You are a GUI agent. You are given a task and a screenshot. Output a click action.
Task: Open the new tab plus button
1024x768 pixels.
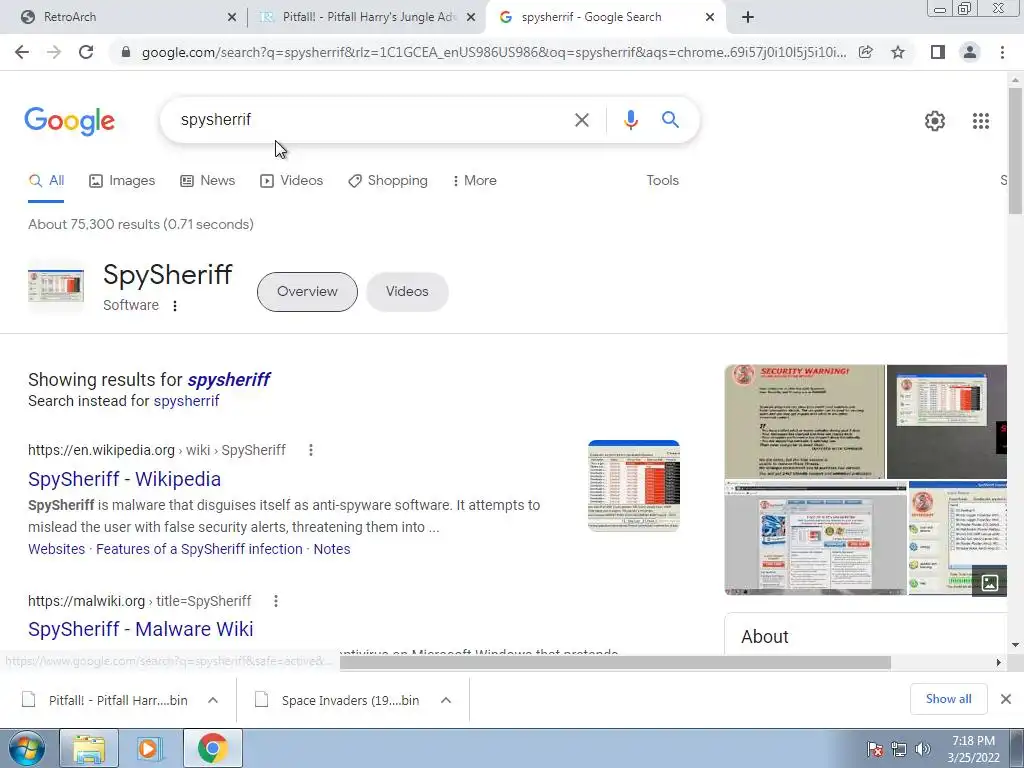[748, 17]
